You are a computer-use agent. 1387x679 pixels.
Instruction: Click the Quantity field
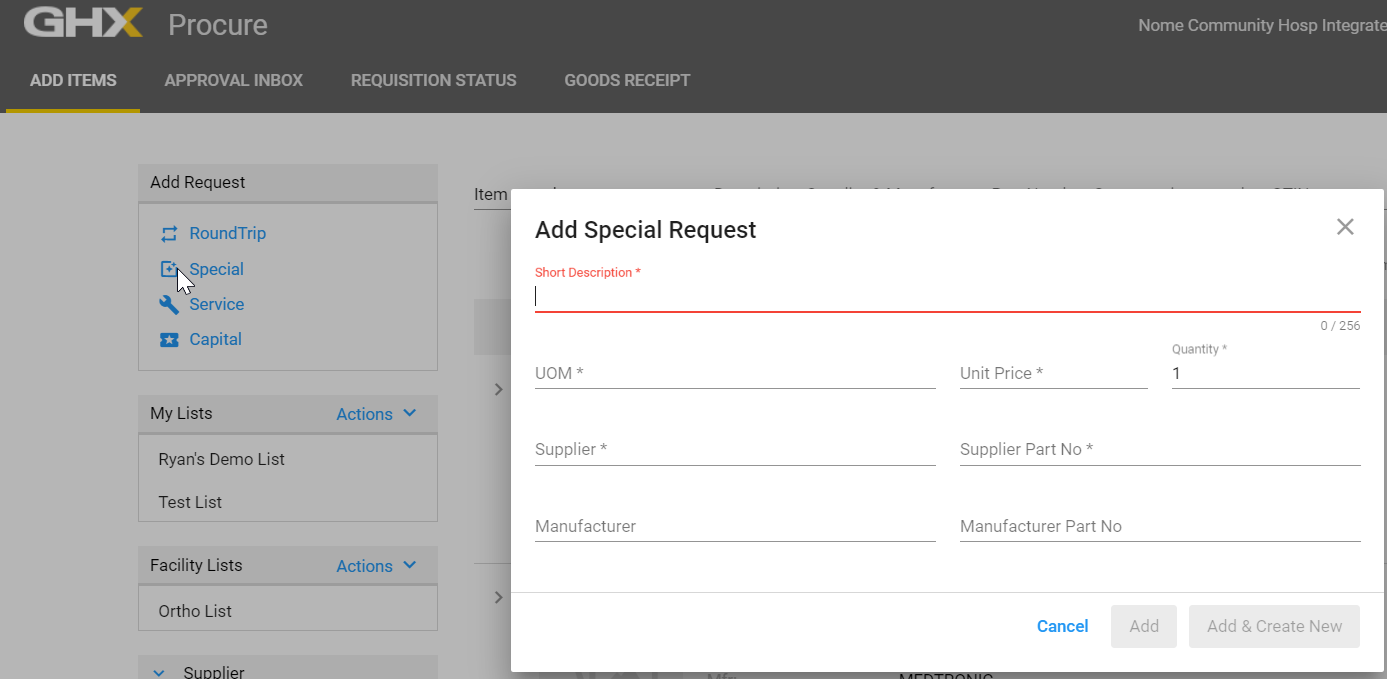click(1266, 373)
